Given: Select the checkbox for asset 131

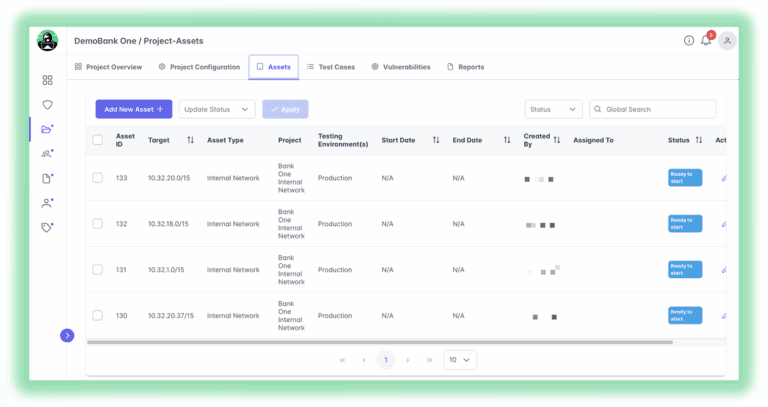Looking at the screenshot, I should pyautogui.click(x=97, y=270).
